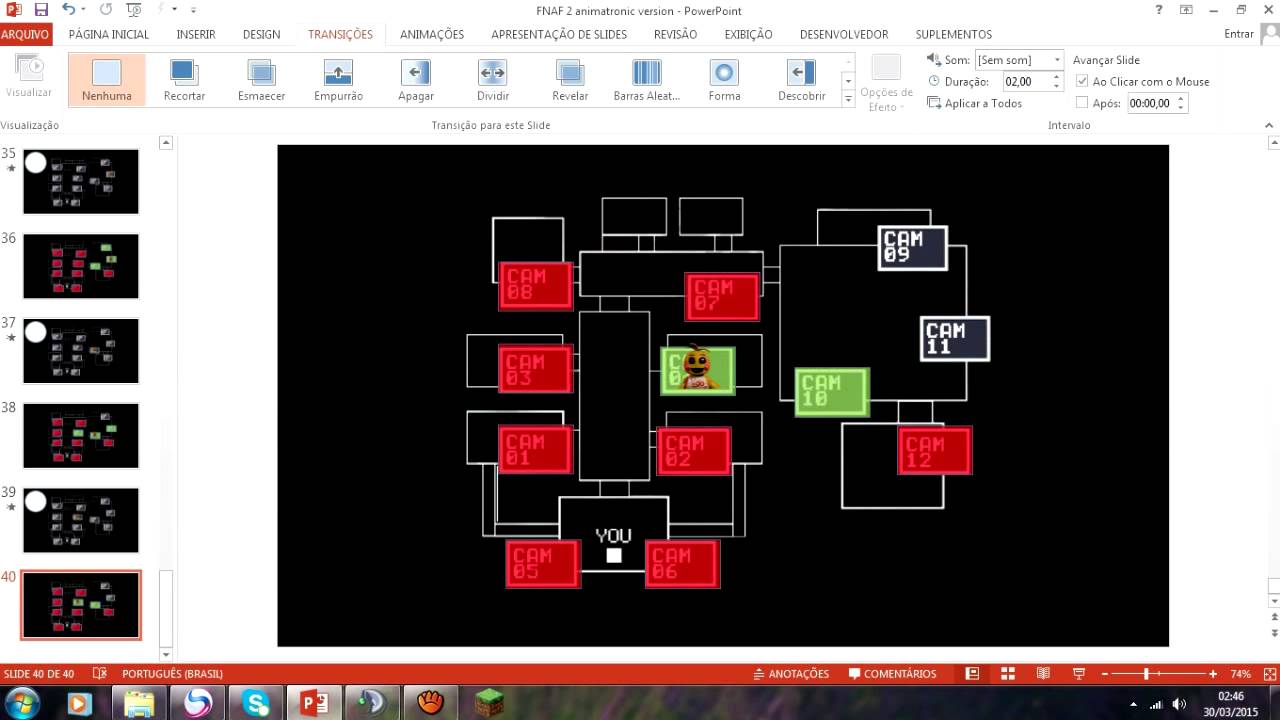Click the spell check icon in status bar
This screenshot has height=720, width=1280.
[x=99, y=674]
